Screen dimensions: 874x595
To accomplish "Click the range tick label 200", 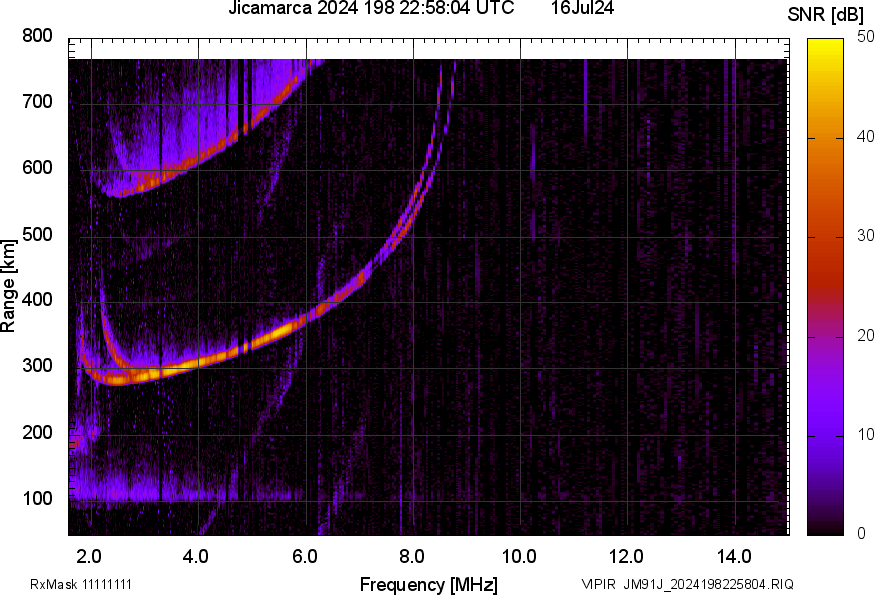I will (37, 432).
